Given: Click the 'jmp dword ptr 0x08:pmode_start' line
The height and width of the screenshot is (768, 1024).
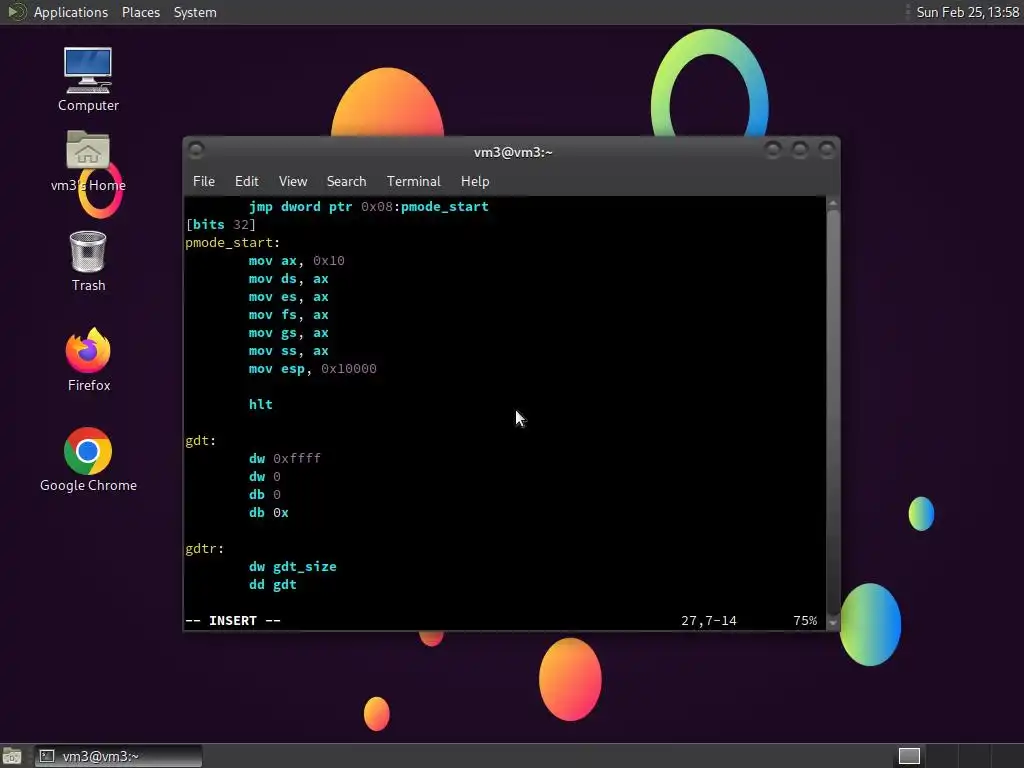Looking at the screenshot, I should click(x=368, y=207).
